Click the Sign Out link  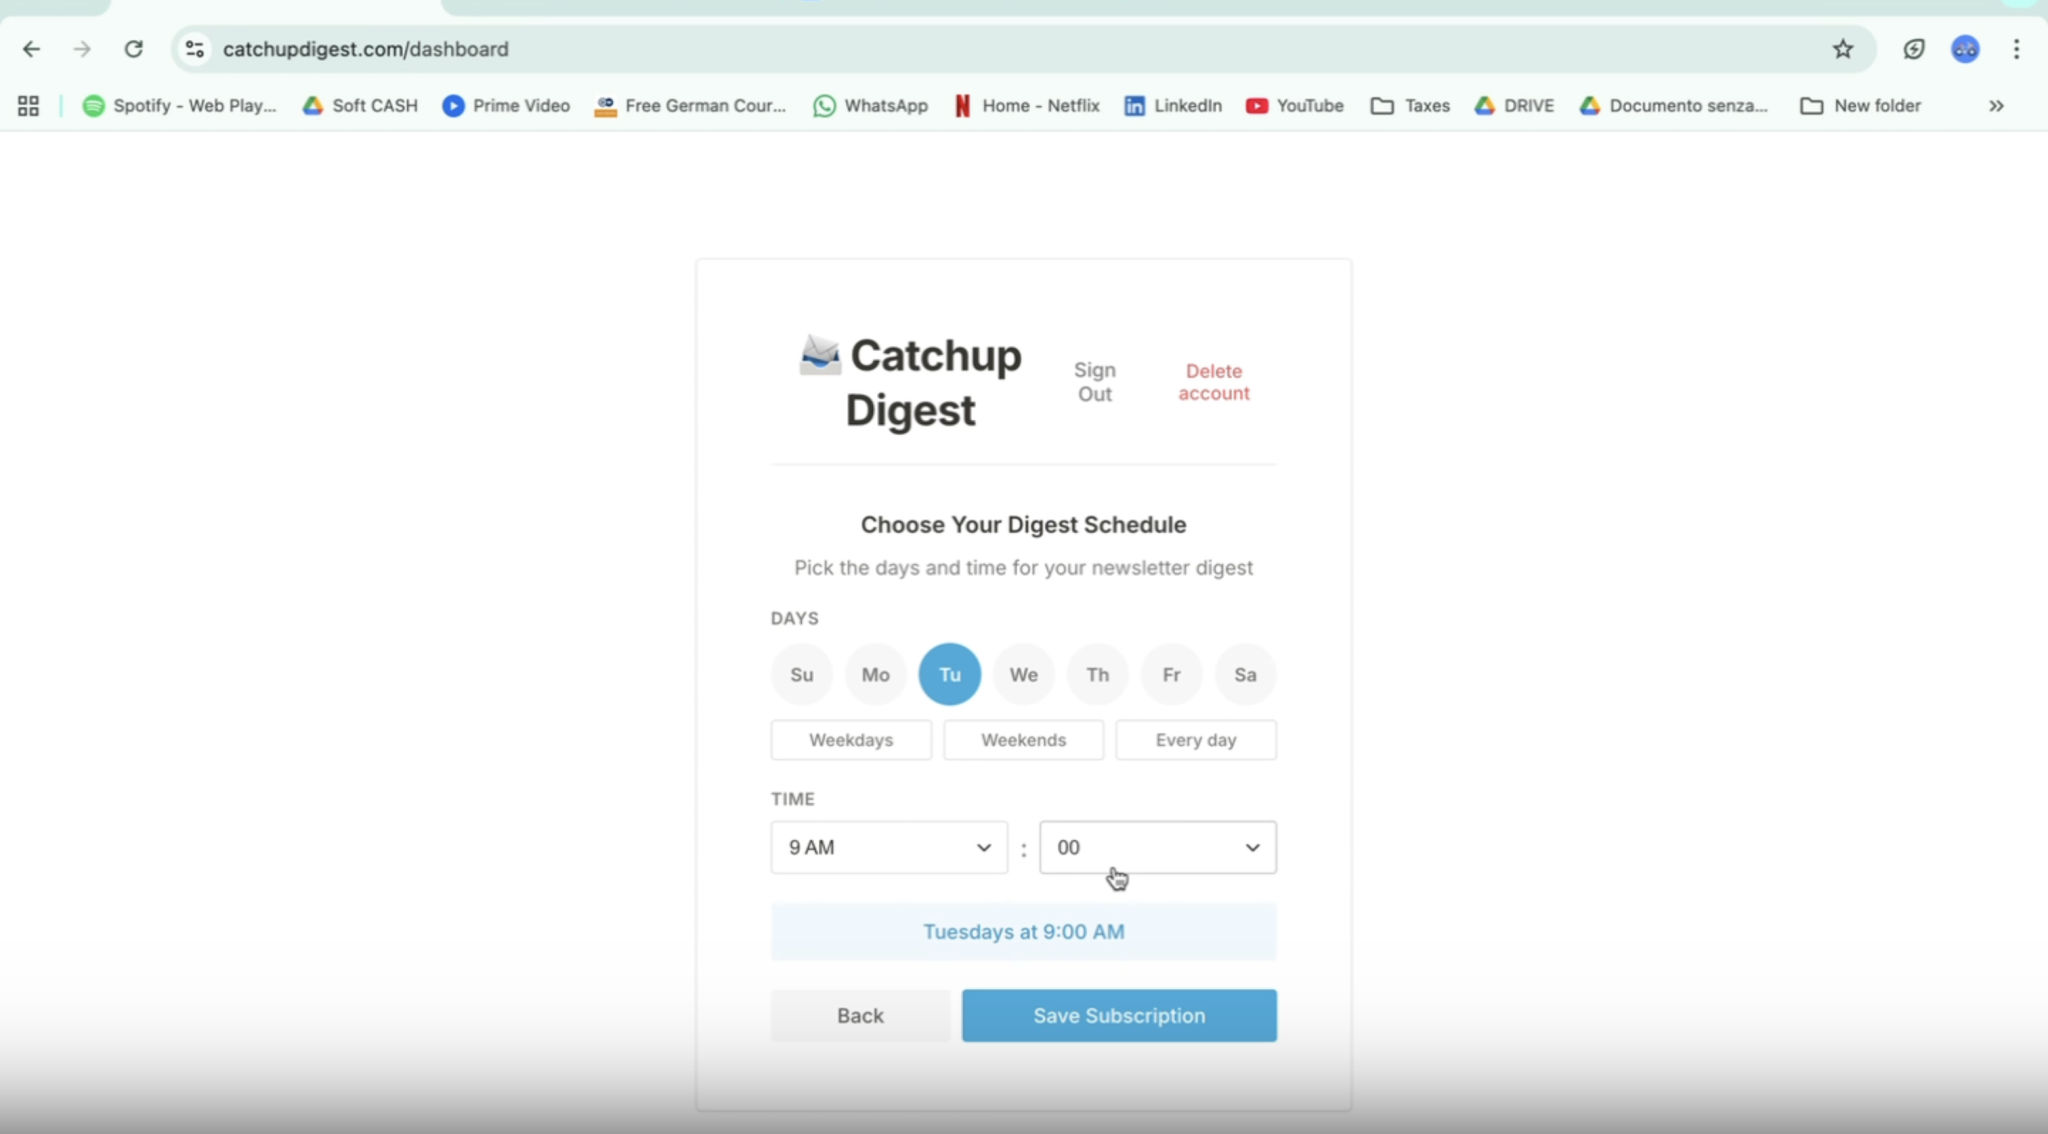pyautogui.click(x=1095, y=382)
